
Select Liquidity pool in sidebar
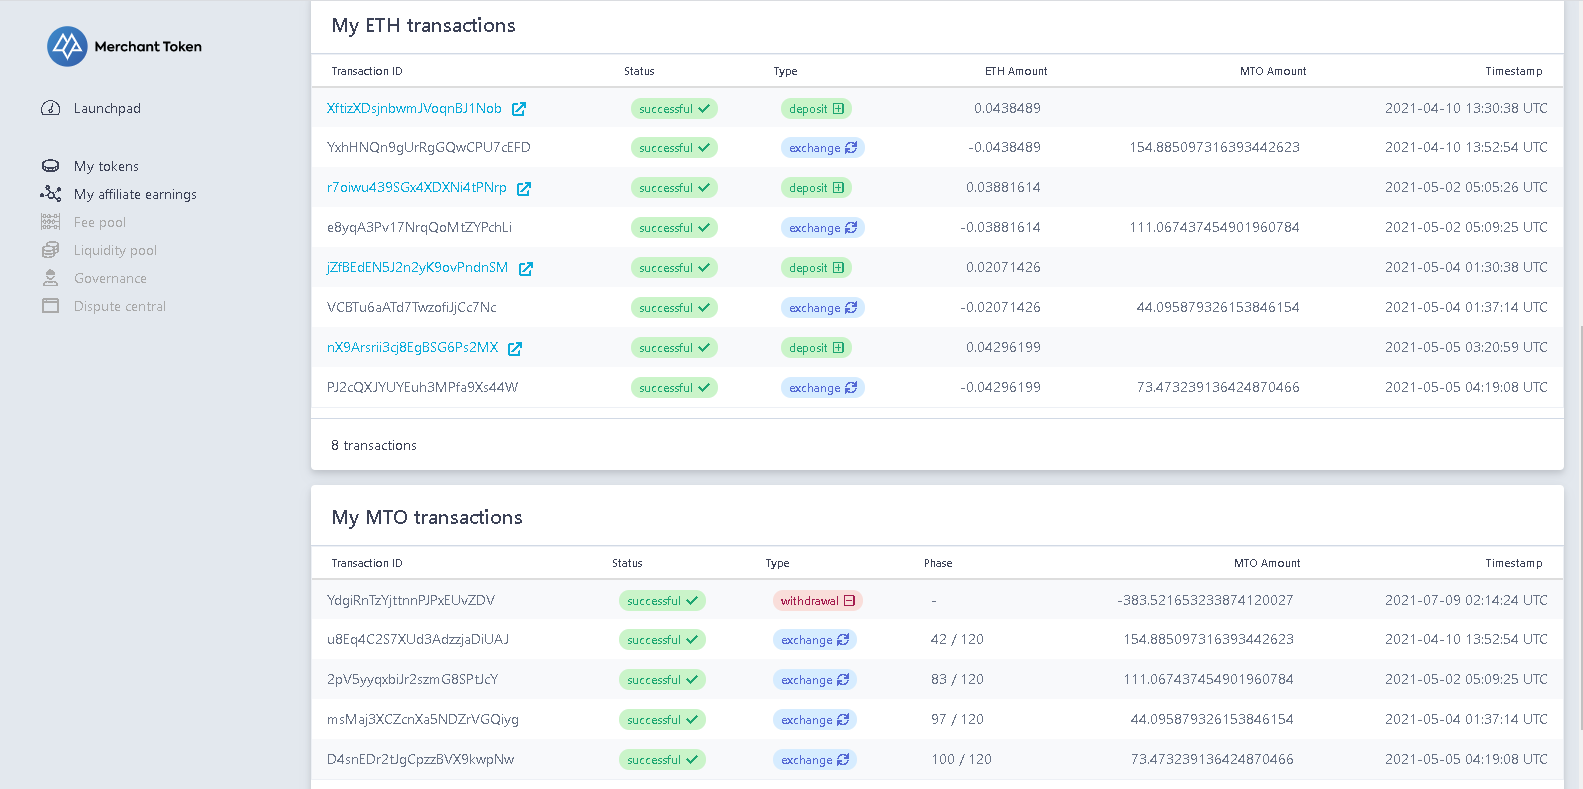(115, 250)
